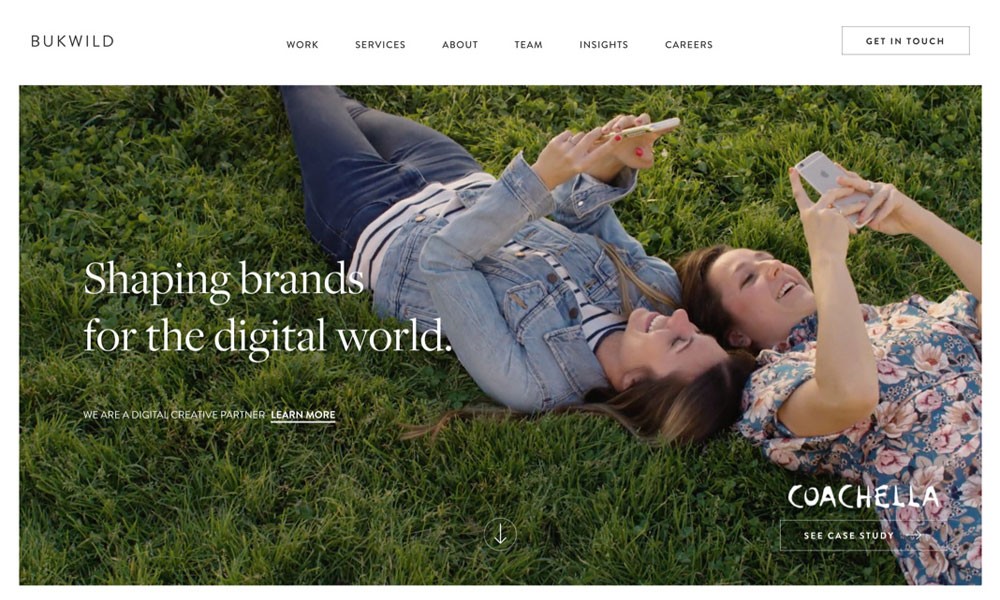1000x600 pixels.
Task: Open the Insights section
Action: (604, 45)
